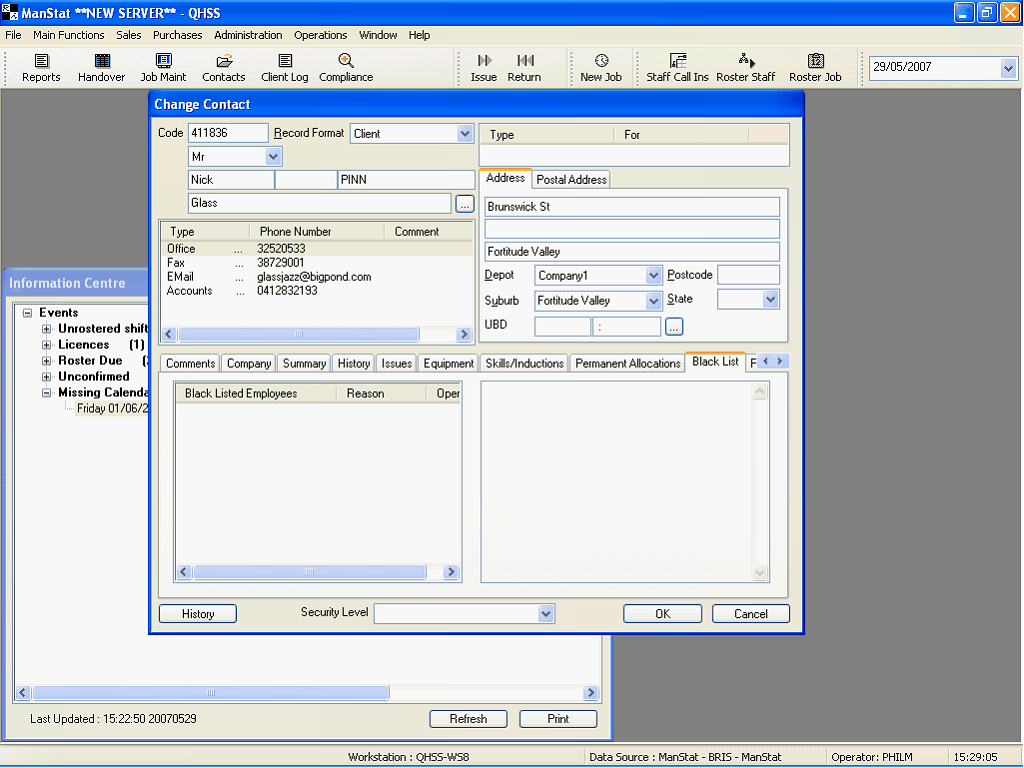Image resolution: width=1024 pixels, height=768 pixels.
Task: Click the New Job clock icon
Action: pos(601,62)
